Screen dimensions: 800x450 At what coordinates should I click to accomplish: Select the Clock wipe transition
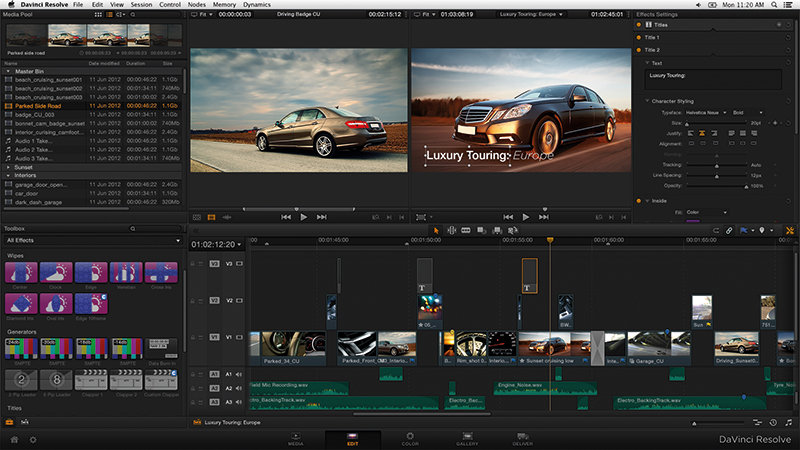[56, 272]
